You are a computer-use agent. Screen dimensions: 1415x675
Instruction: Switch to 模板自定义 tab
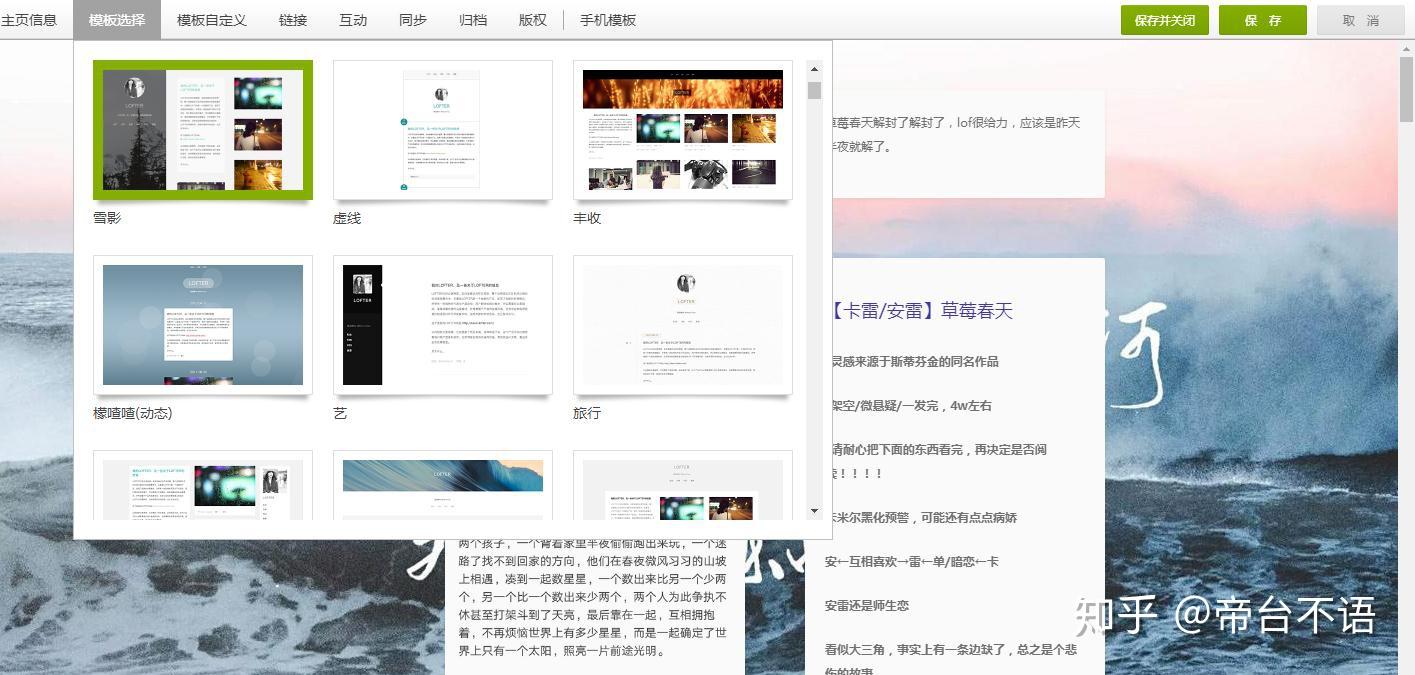[212, 20]
